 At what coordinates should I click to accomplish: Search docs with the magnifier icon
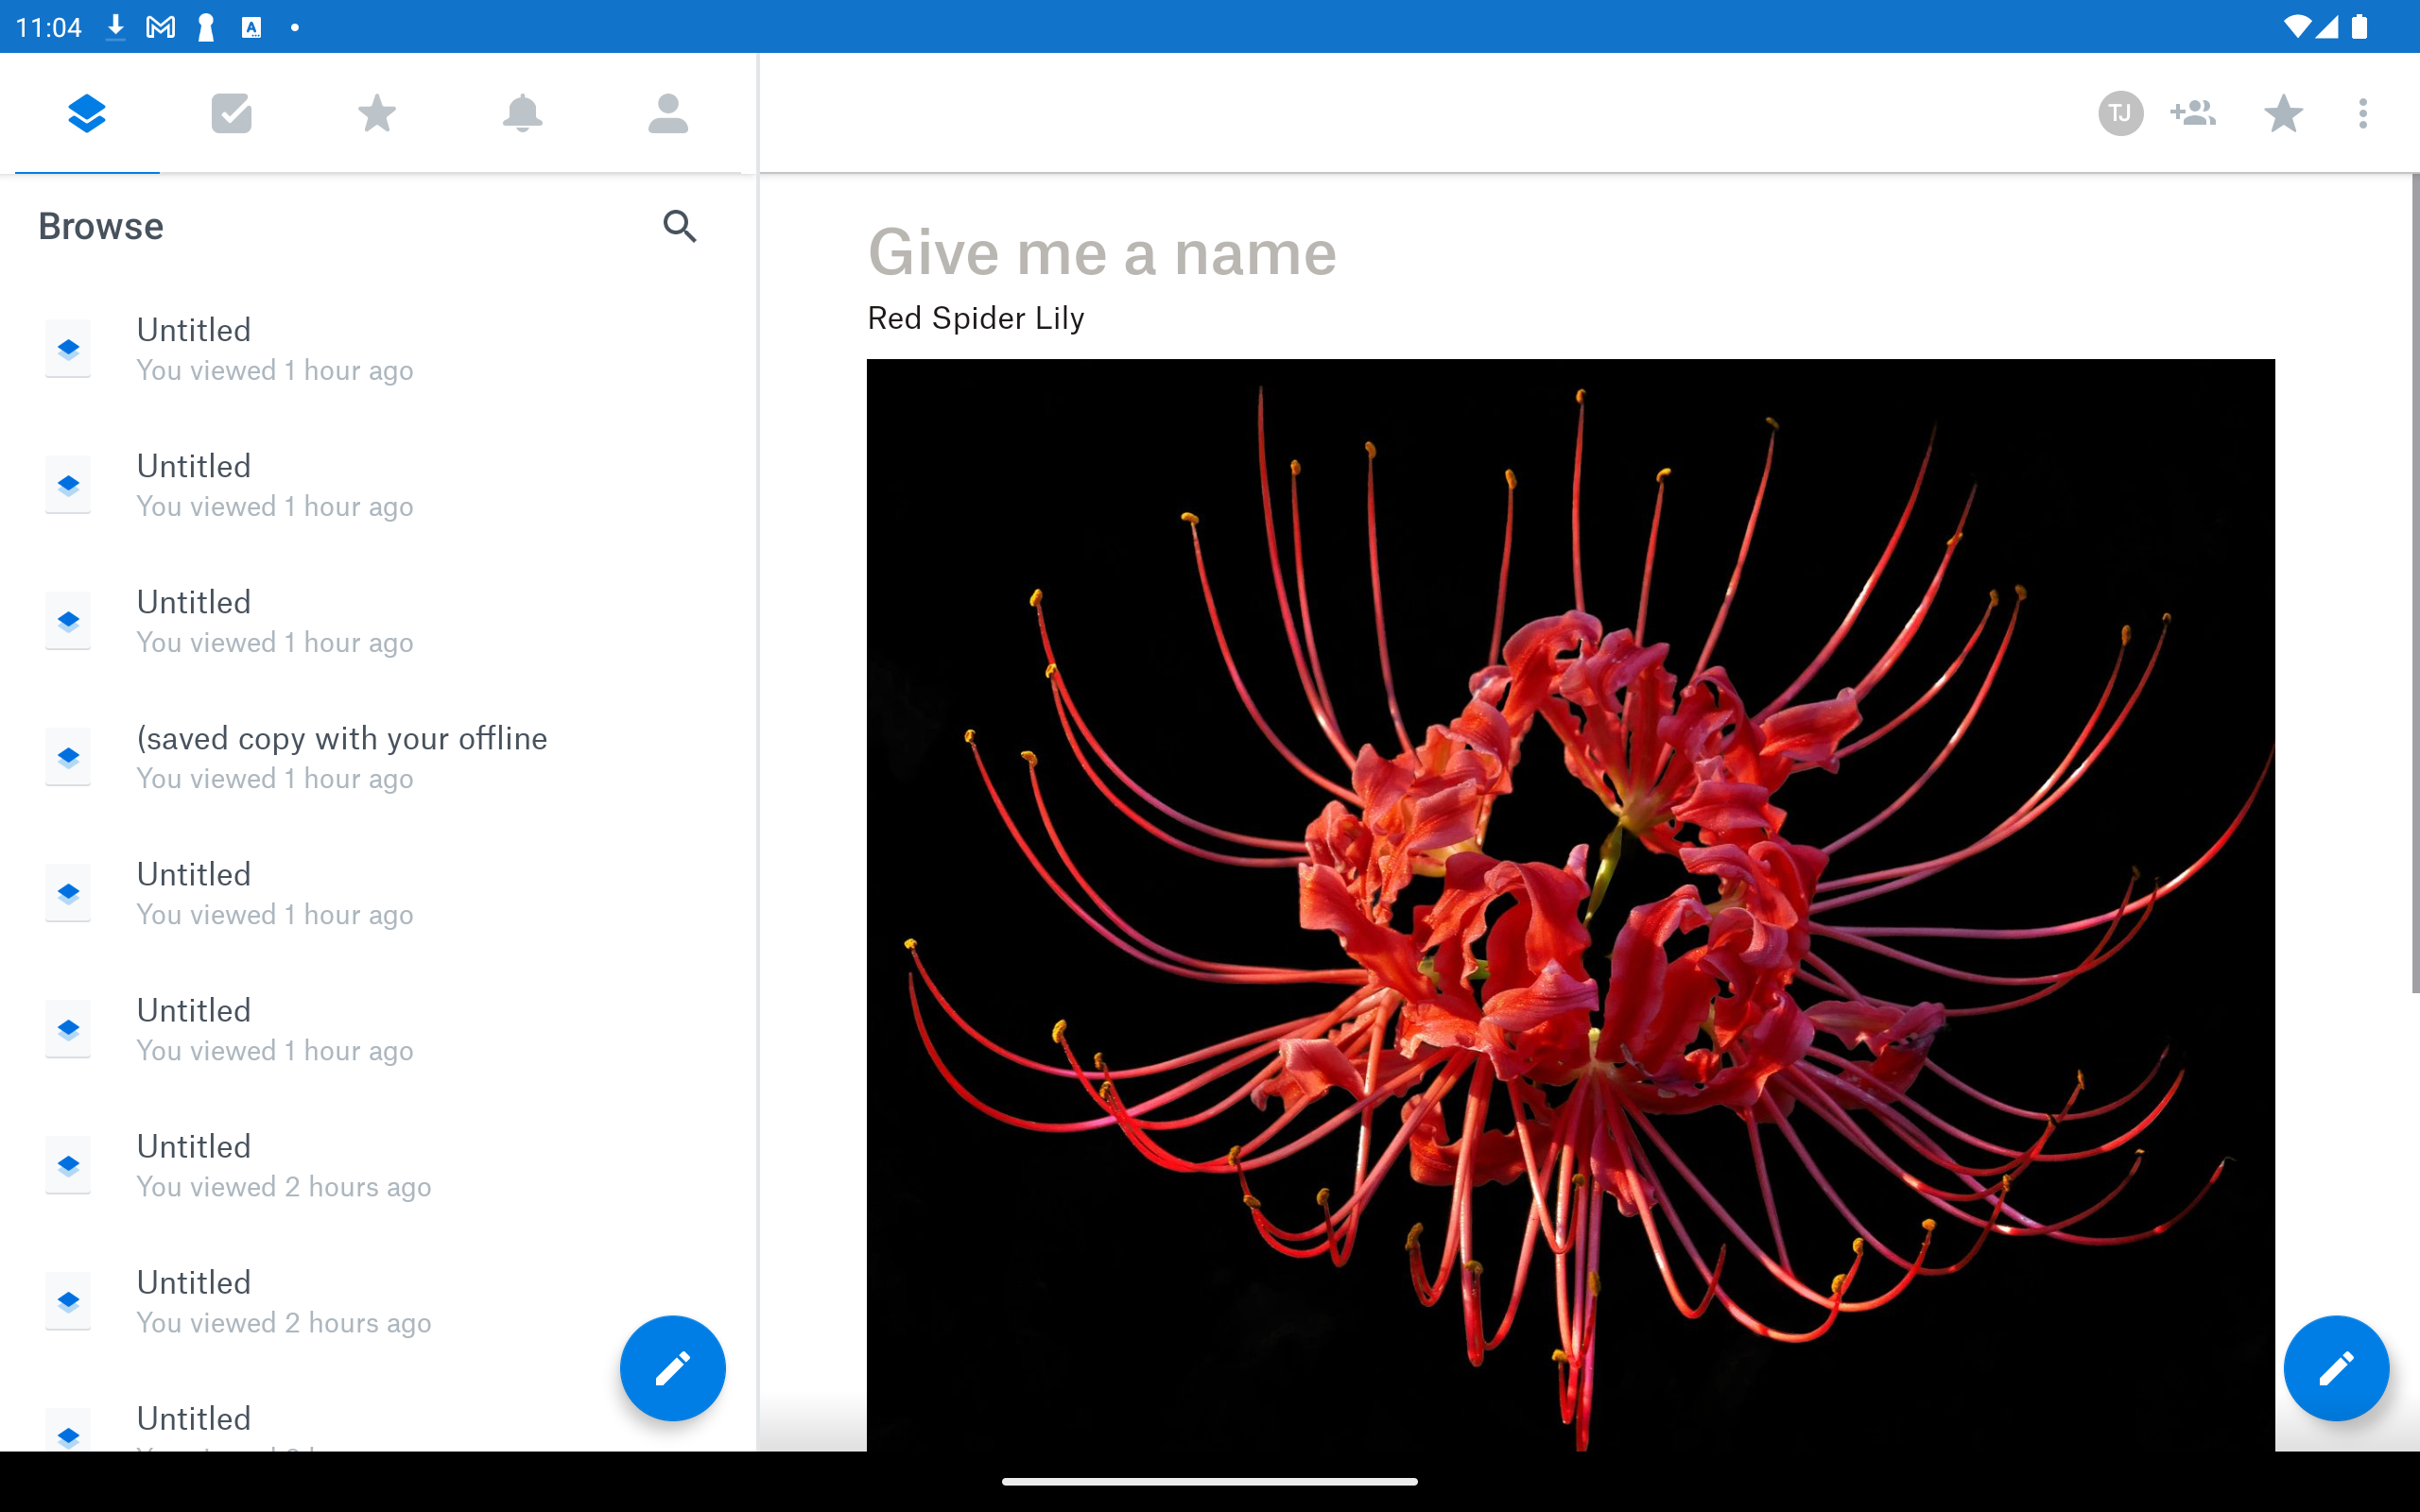(x=679, y=227)
